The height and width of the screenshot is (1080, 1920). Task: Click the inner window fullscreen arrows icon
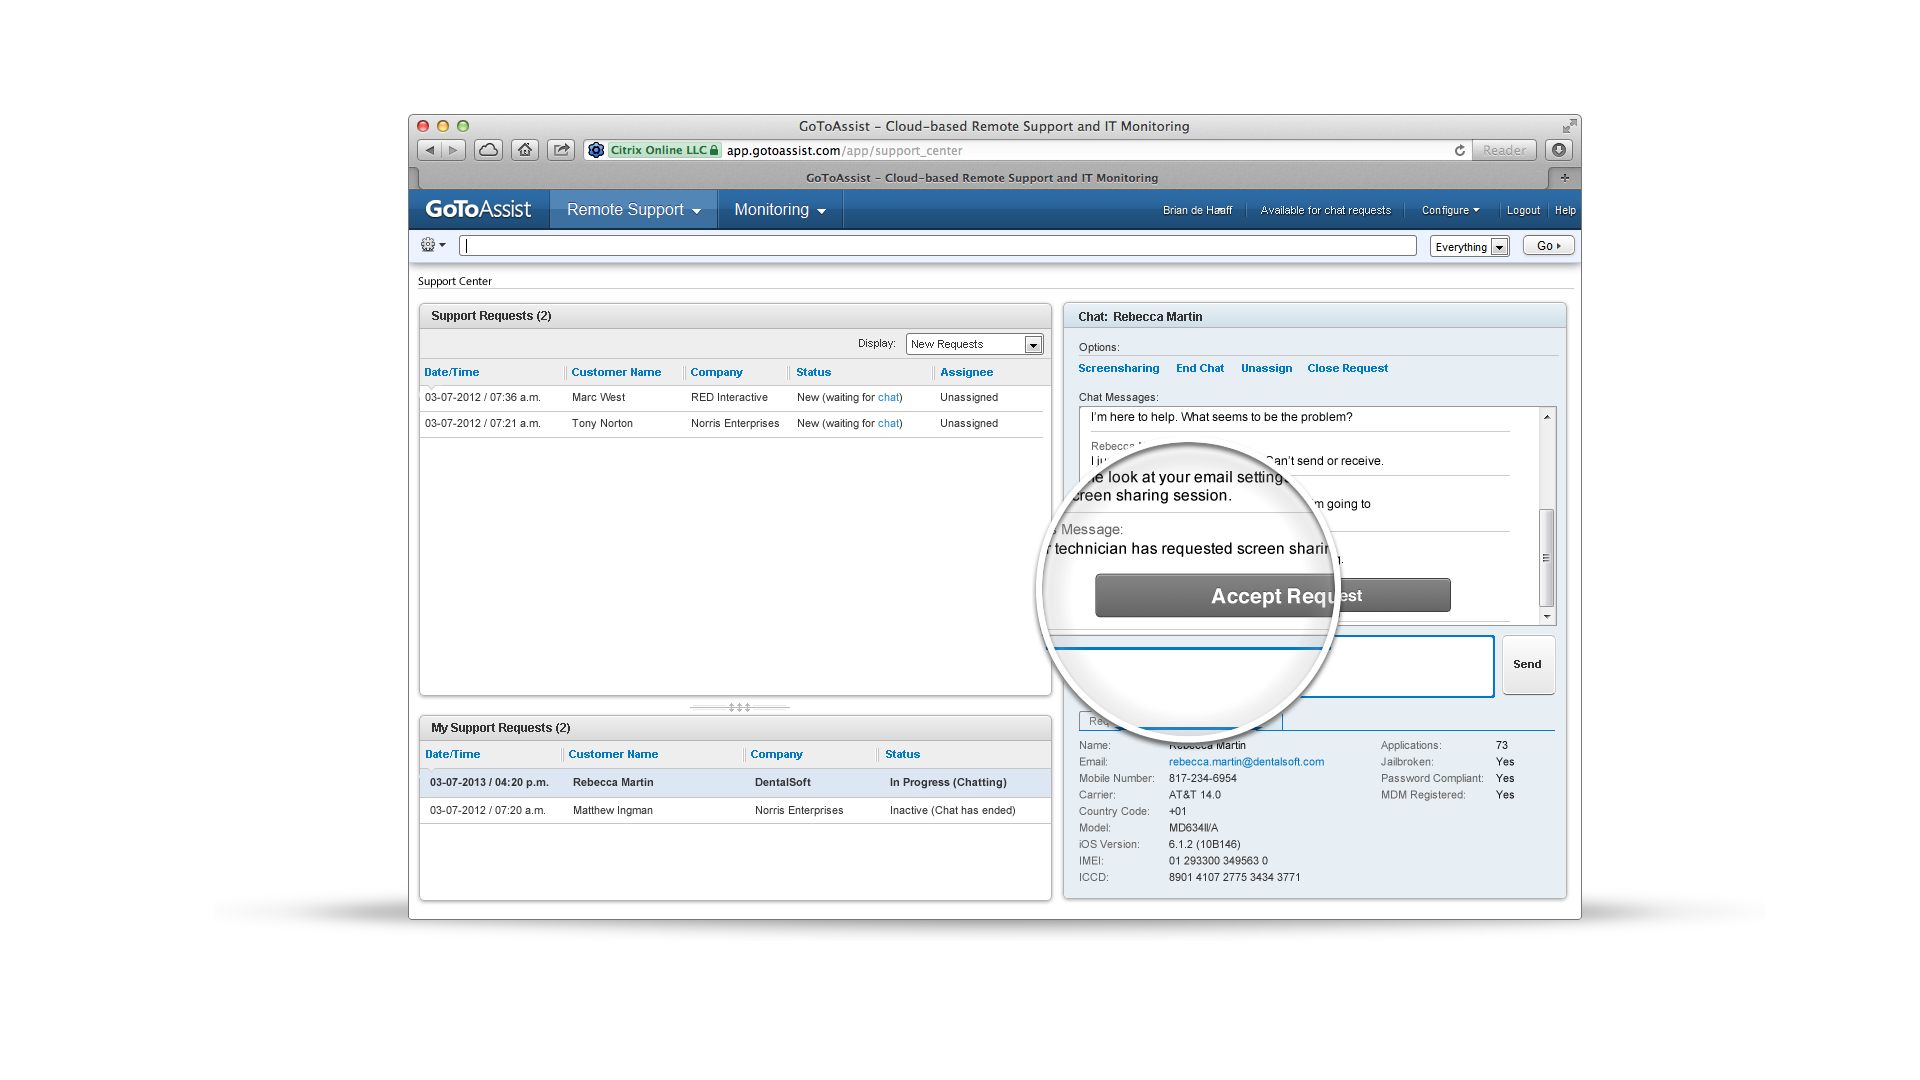pos(1569,126)
